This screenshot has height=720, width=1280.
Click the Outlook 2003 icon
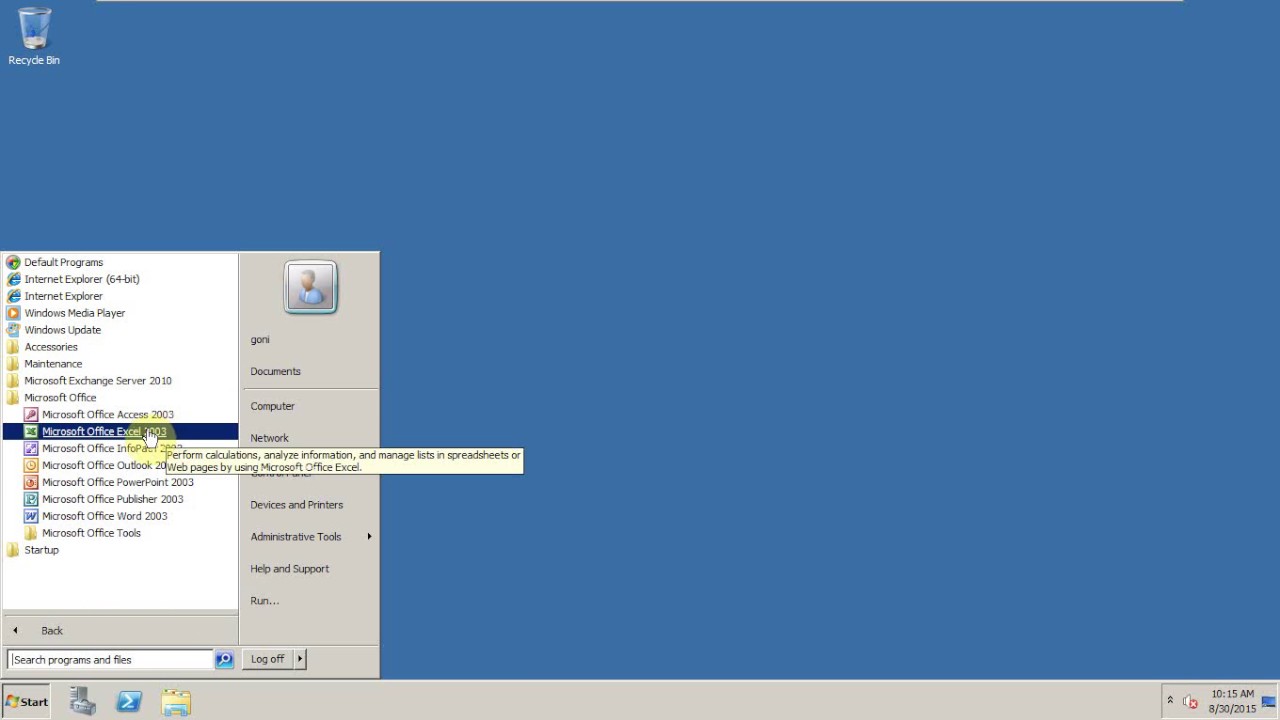click(31, 465)
